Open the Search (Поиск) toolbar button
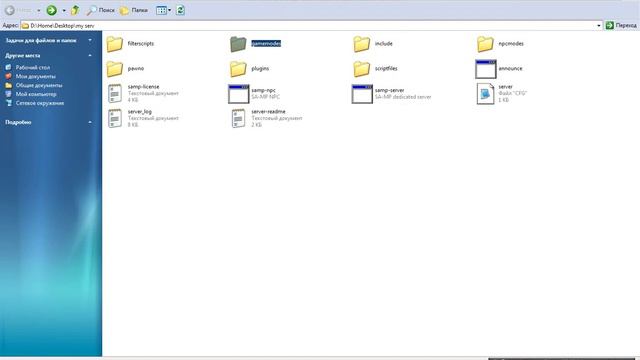Viewport: 640px width, 360px height. point(101,10)
